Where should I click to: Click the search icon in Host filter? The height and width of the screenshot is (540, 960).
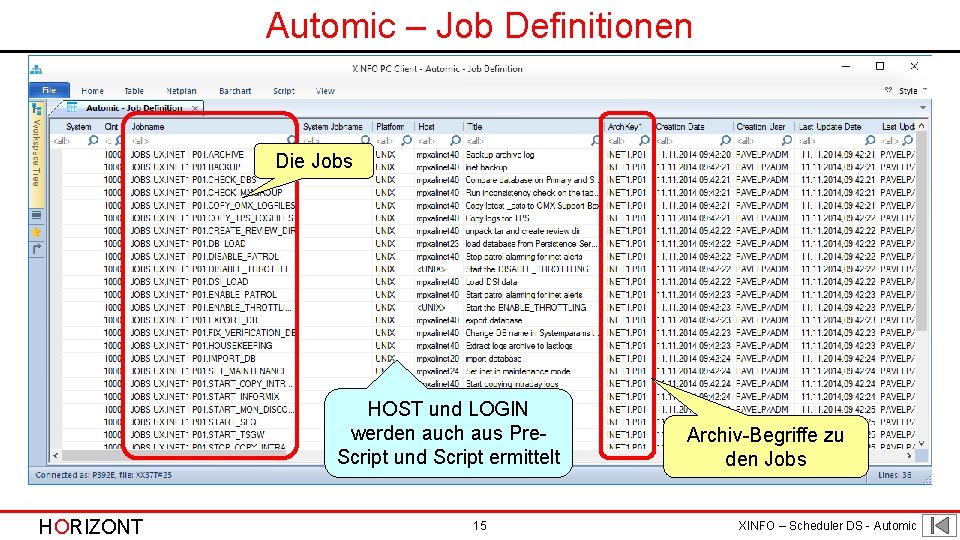pyautogui.click(x=456, y=140)
